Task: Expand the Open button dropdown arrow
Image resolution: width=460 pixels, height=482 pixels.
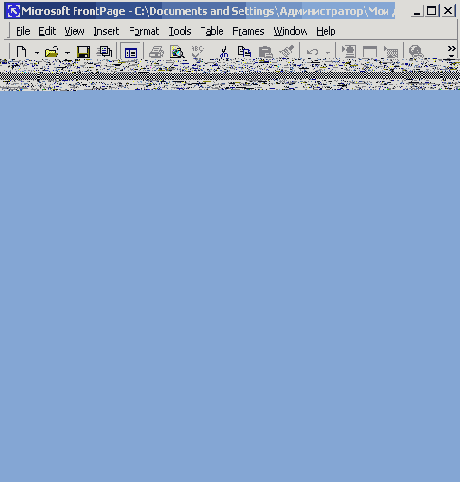Action: tap(67, 53)
